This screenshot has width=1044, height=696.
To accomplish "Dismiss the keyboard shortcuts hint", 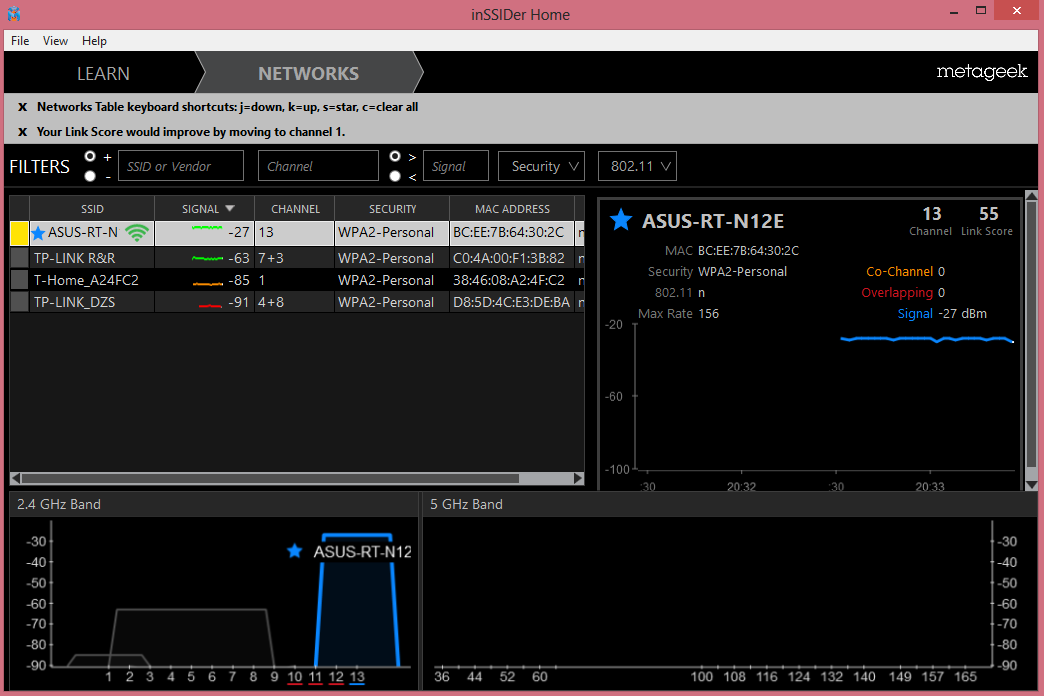I will click(x=23, y=107).
